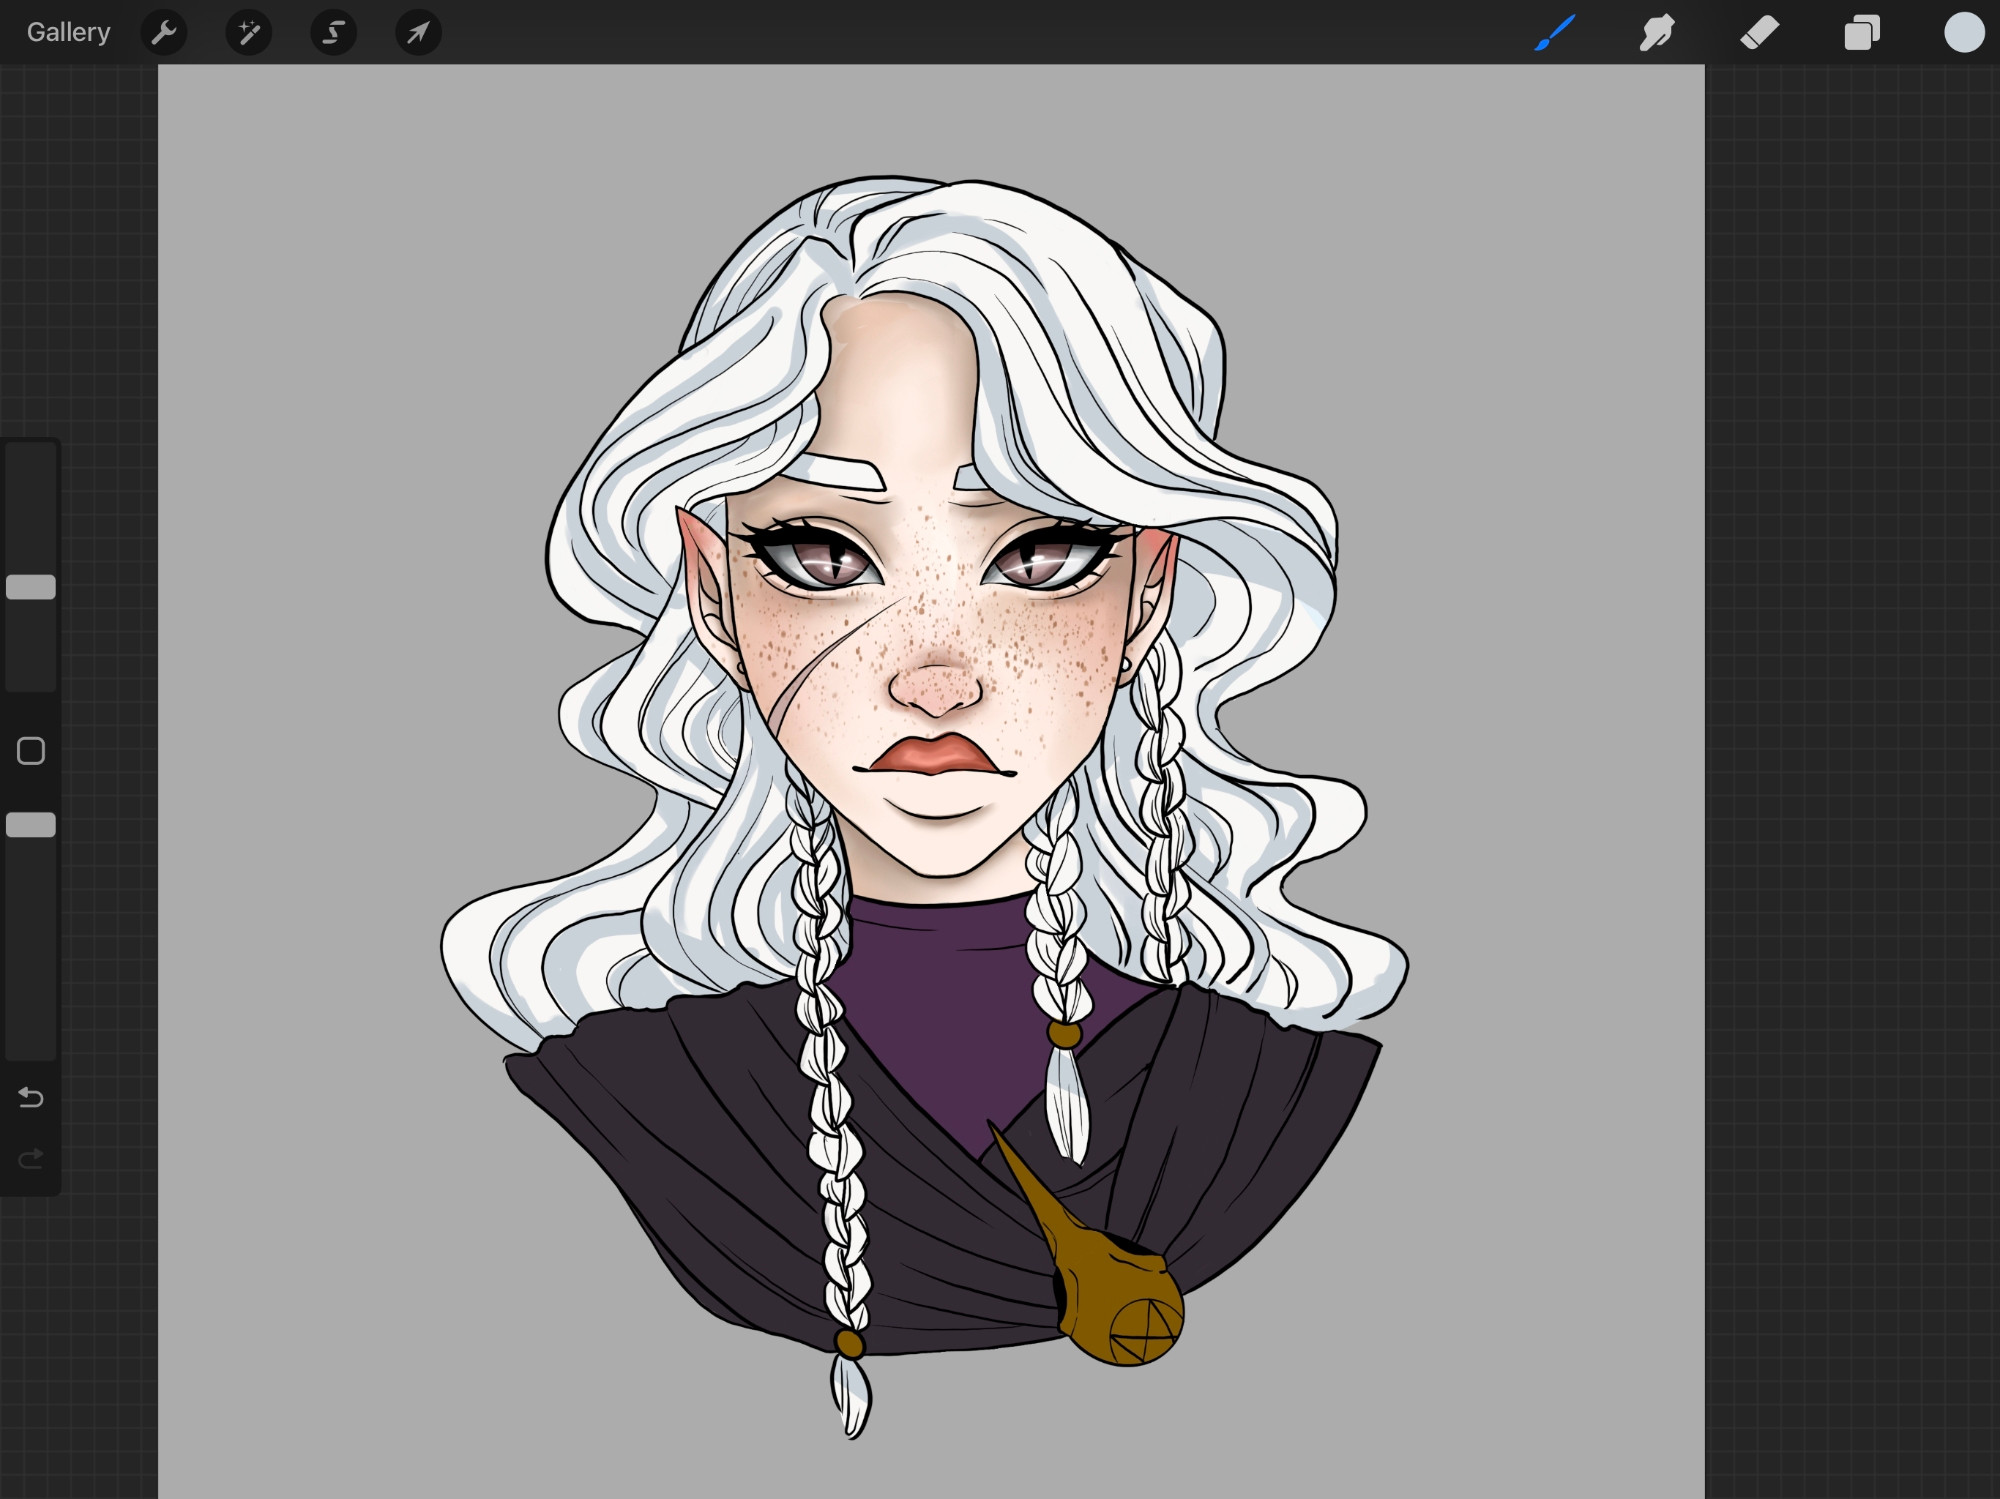Image resolution: width=2000 pixels, height=1499 pixels.
Task: Click the brush opacity slider handle
Action: pyautogui.click(x=31, y=825)
